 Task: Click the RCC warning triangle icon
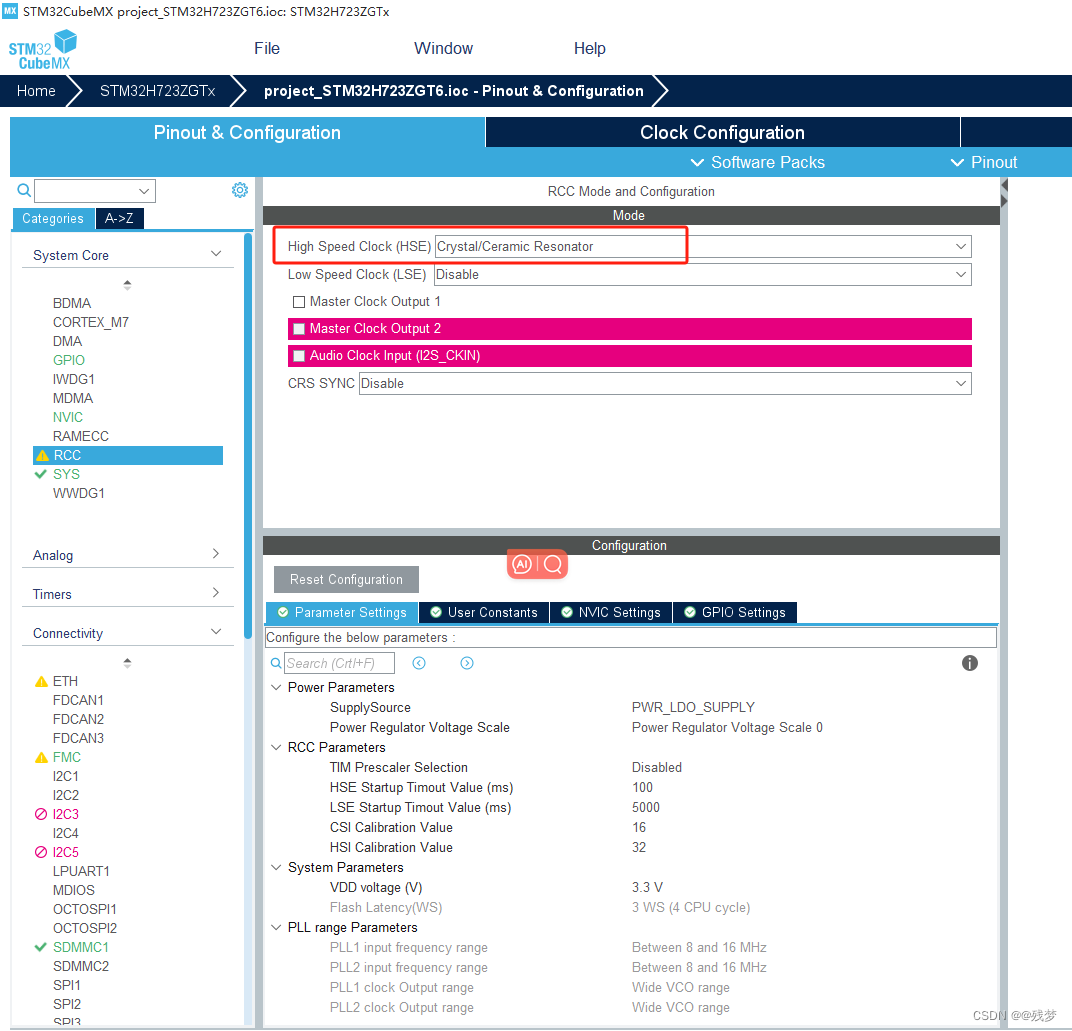click(42, 455)
